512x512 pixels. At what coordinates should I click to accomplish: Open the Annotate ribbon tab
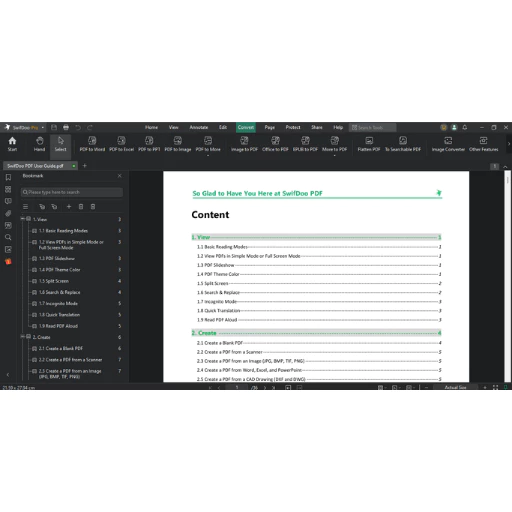coord(199,127)
